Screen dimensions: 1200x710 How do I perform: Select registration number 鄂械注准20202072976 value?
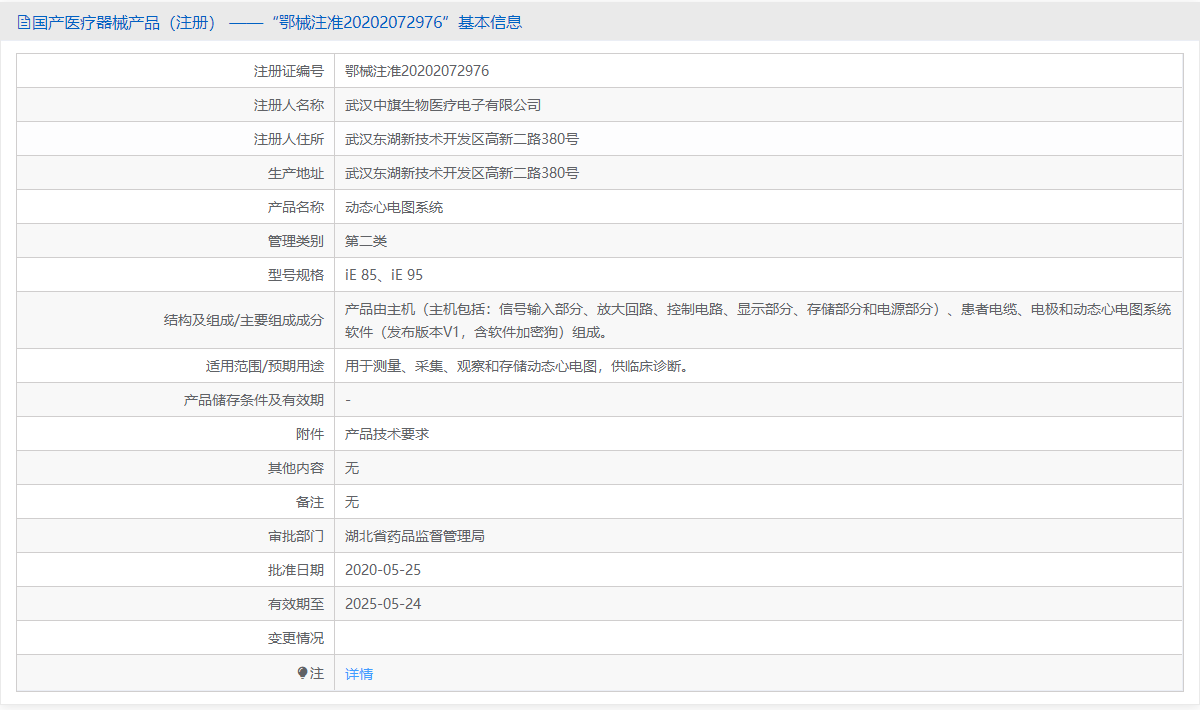point(417,71)
